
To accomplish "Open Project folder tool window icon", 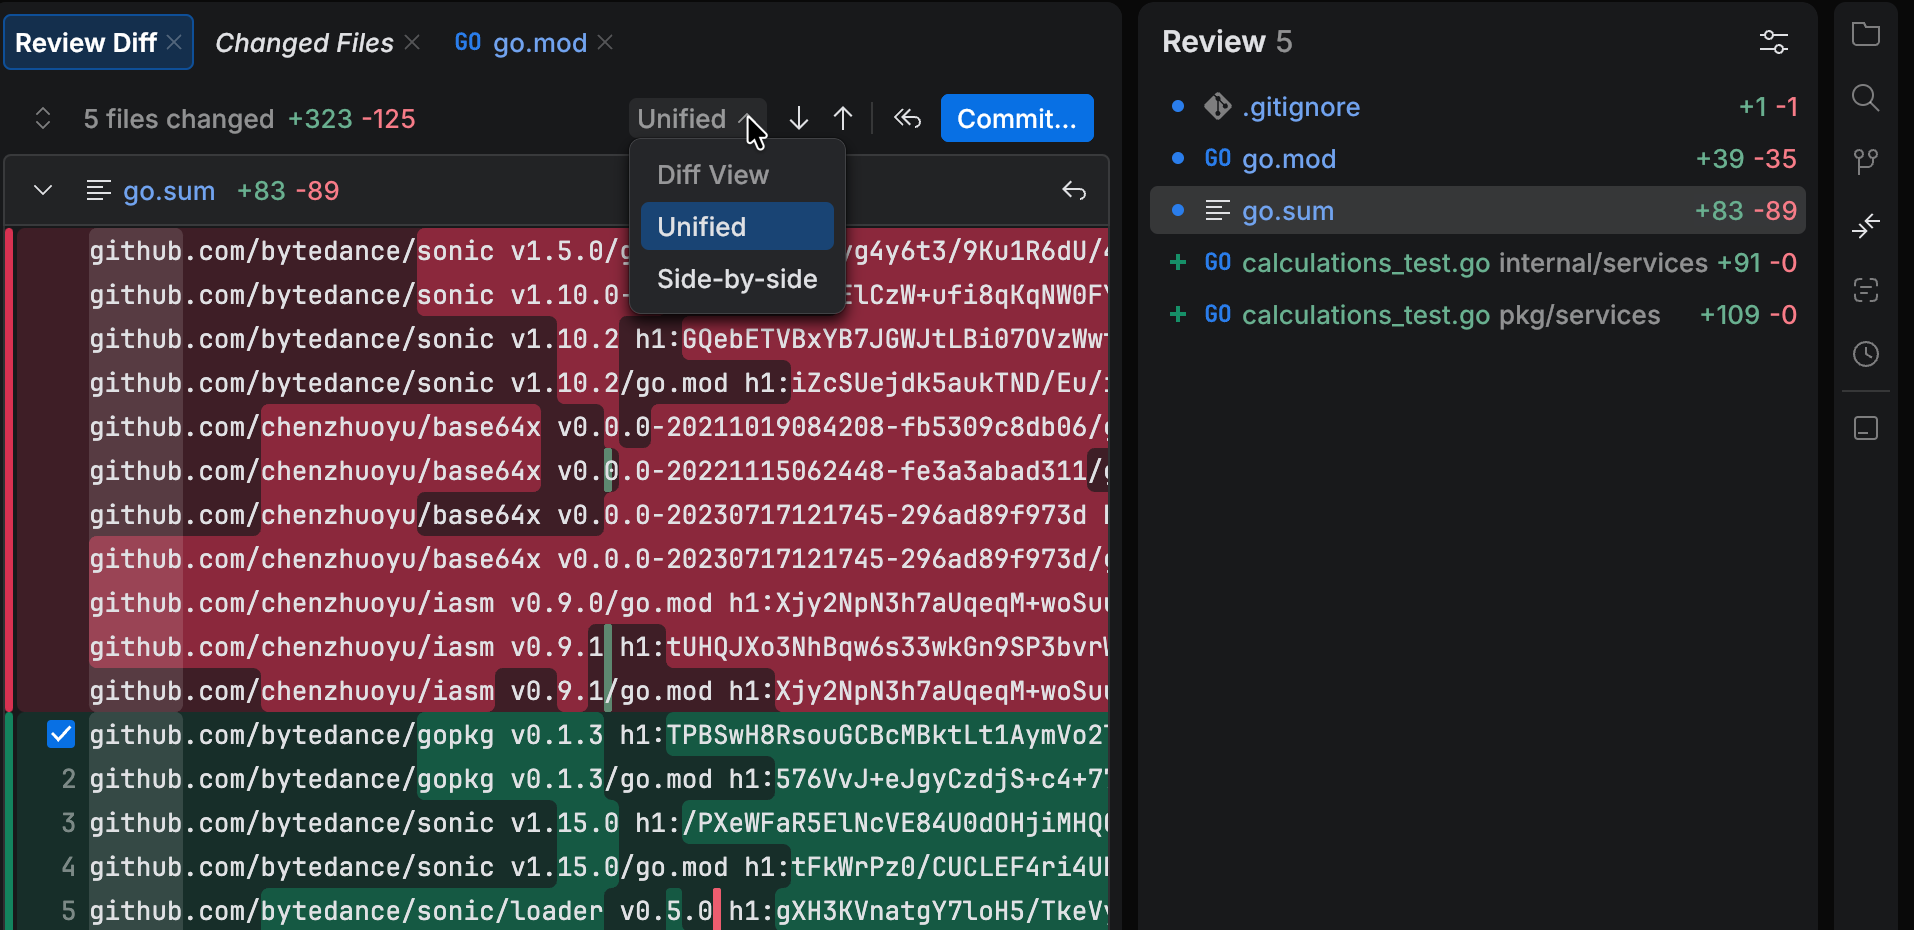I will (x=1866, y=34).
